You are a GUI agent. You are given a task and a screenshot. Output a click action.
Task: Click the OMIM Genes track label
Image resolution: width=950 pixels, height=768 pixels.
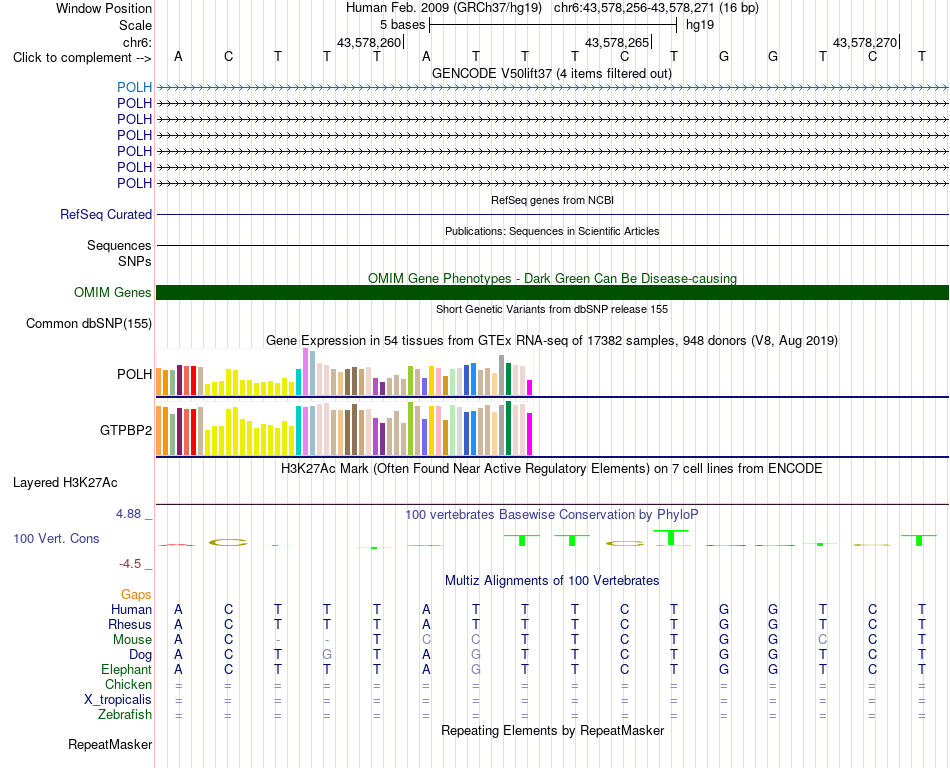click(113, 293)
